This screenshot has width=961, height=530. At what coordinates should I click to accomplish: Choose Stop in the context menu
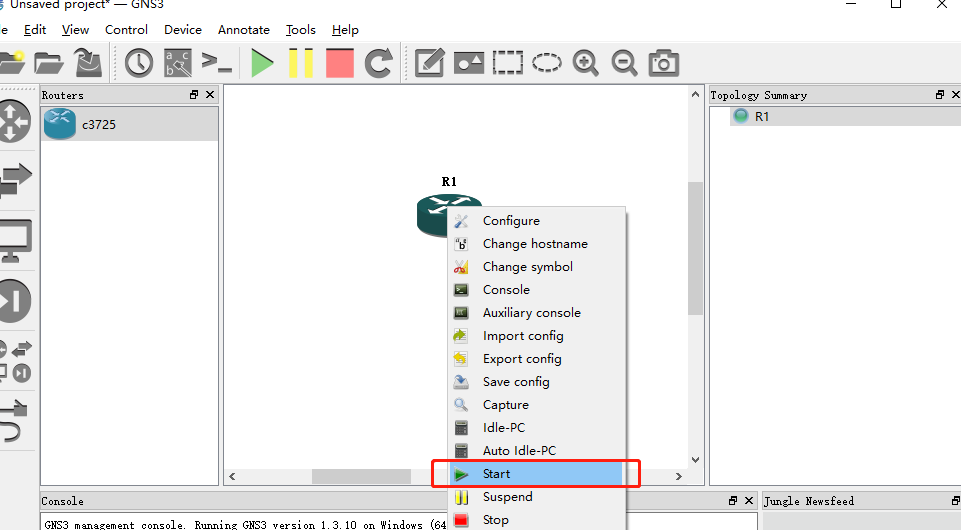coord(536,520)
